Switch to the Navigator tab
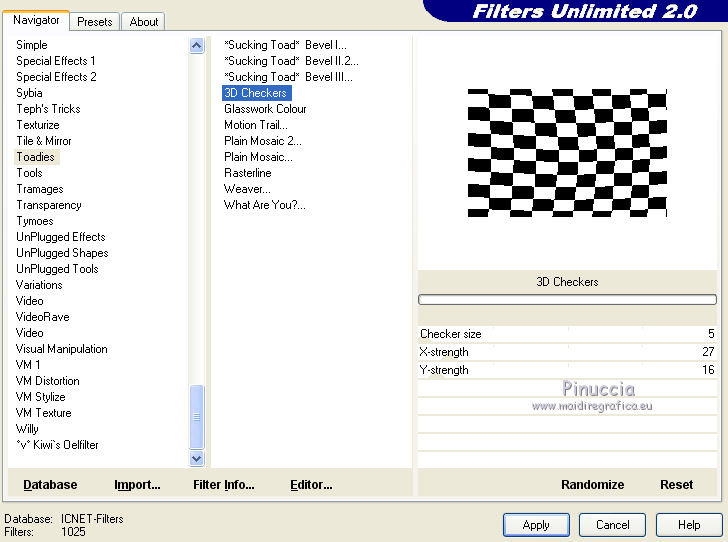Viewport: 728px width, 542px height. 36,20
